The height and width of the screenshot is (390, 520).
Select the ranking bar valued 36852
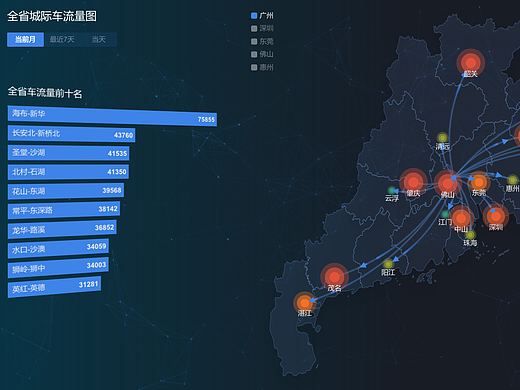pyautogui.click(x=62, y=229)
